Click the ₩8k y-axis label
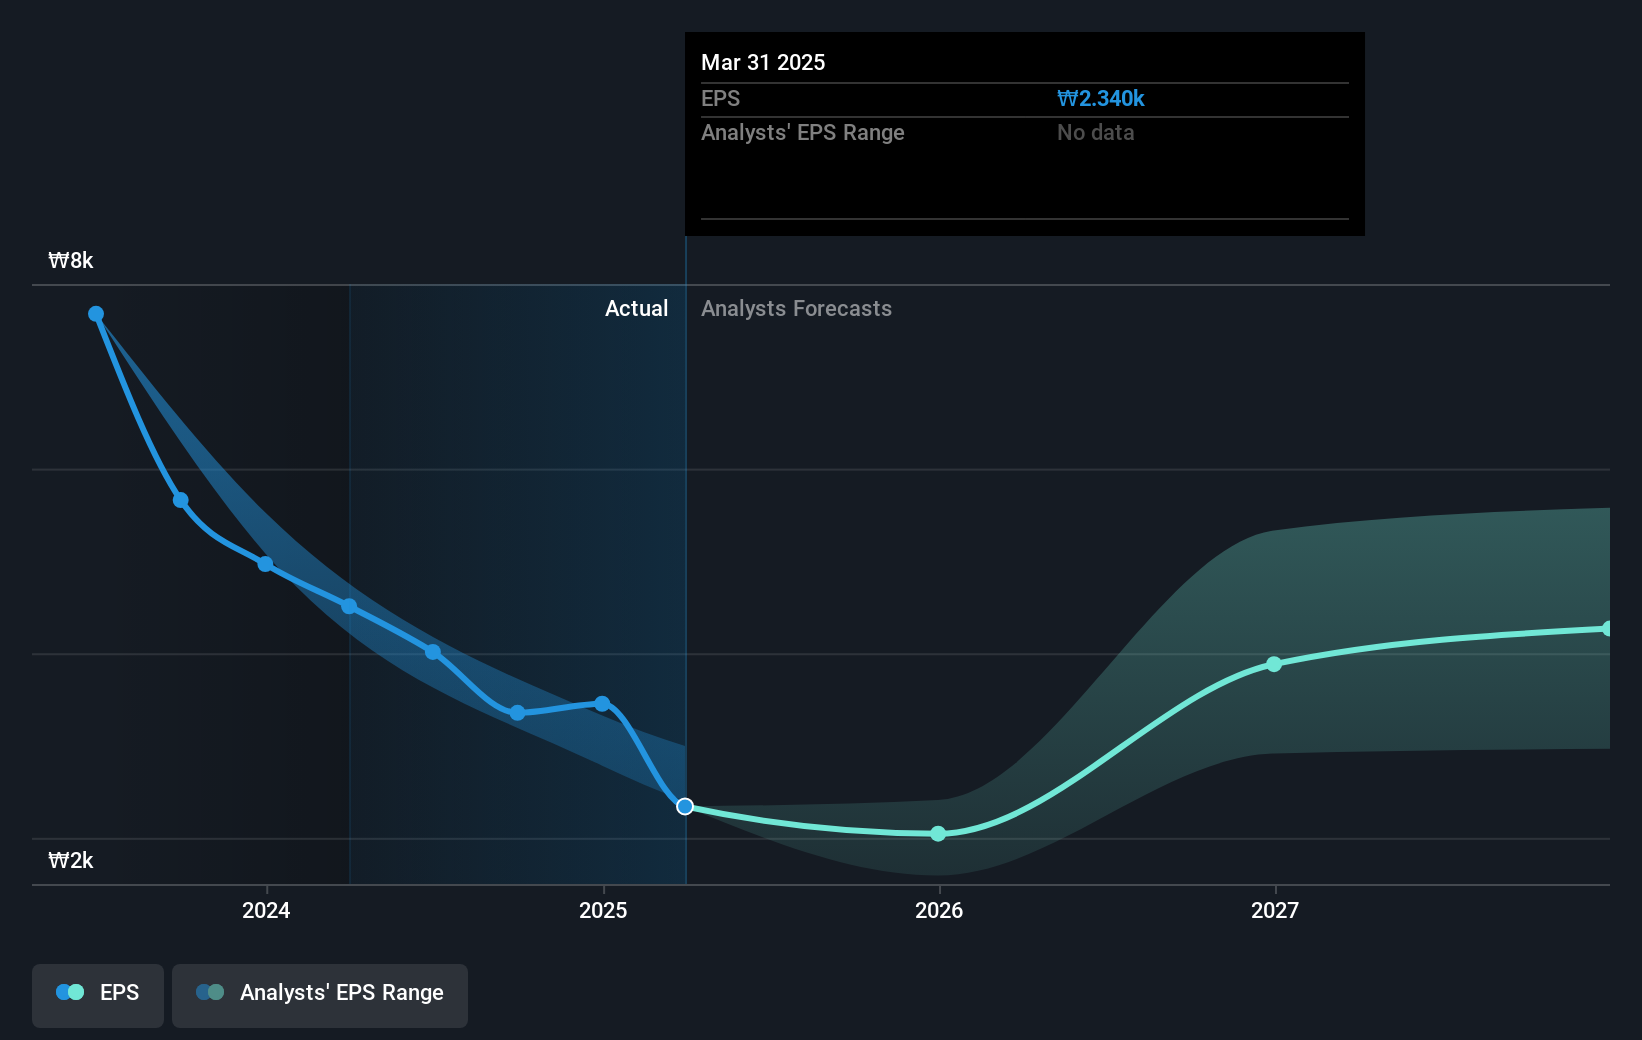This screenshot has height=1040, width=1642. click(x=71, y=261)
